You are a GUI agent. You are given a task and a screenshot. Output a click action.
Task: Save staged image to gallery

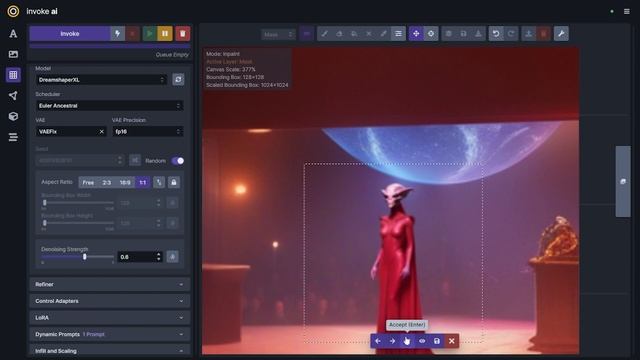[x=437, y=341]
